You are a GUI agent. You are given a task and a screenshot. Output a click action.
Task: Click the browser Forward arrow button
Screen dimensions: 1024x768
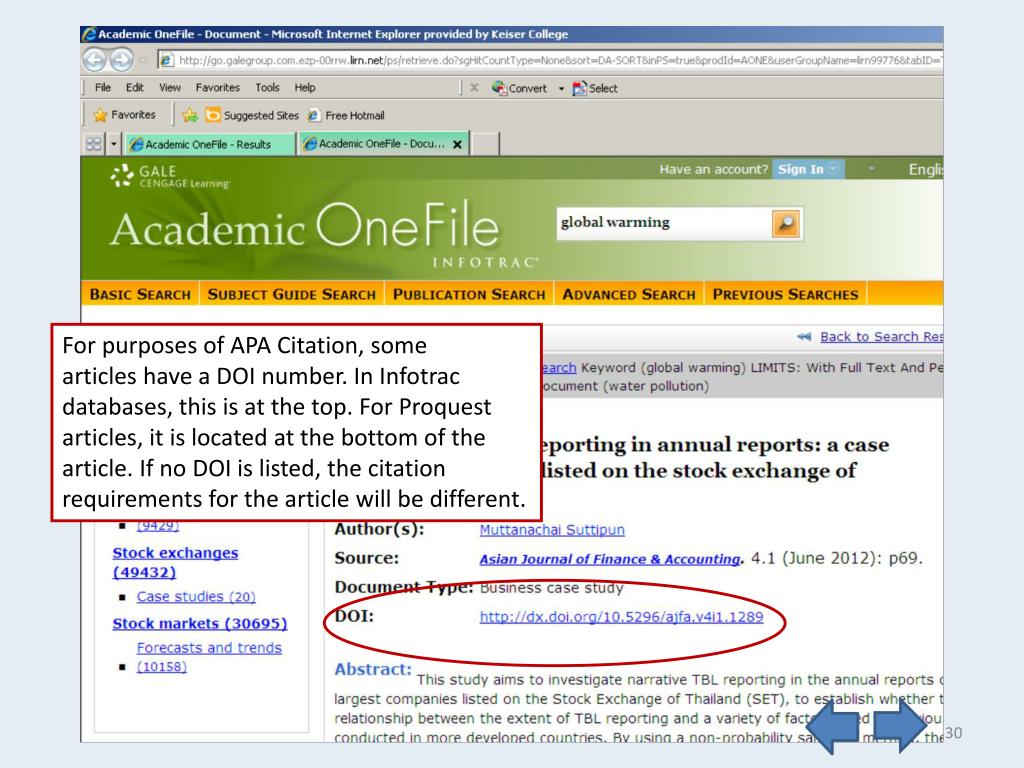click(121, 60)
